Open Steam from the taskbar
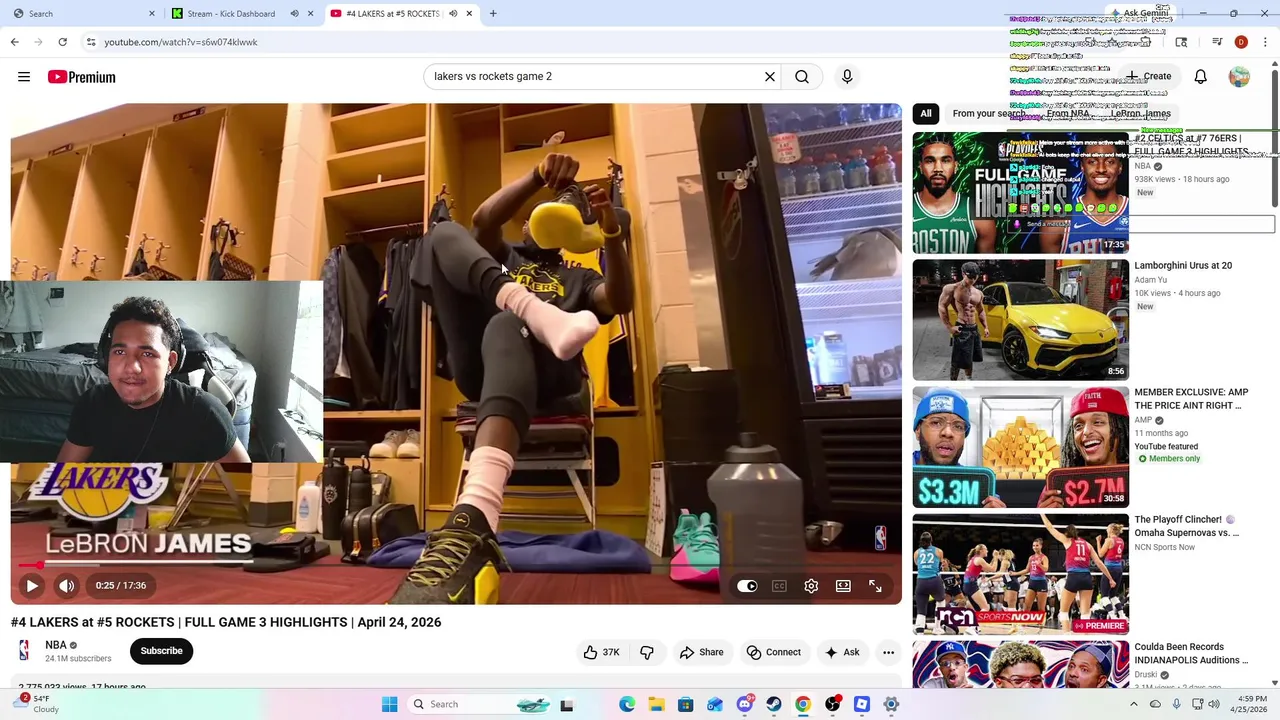The image size is (1280, 720). tap(774, 704)
